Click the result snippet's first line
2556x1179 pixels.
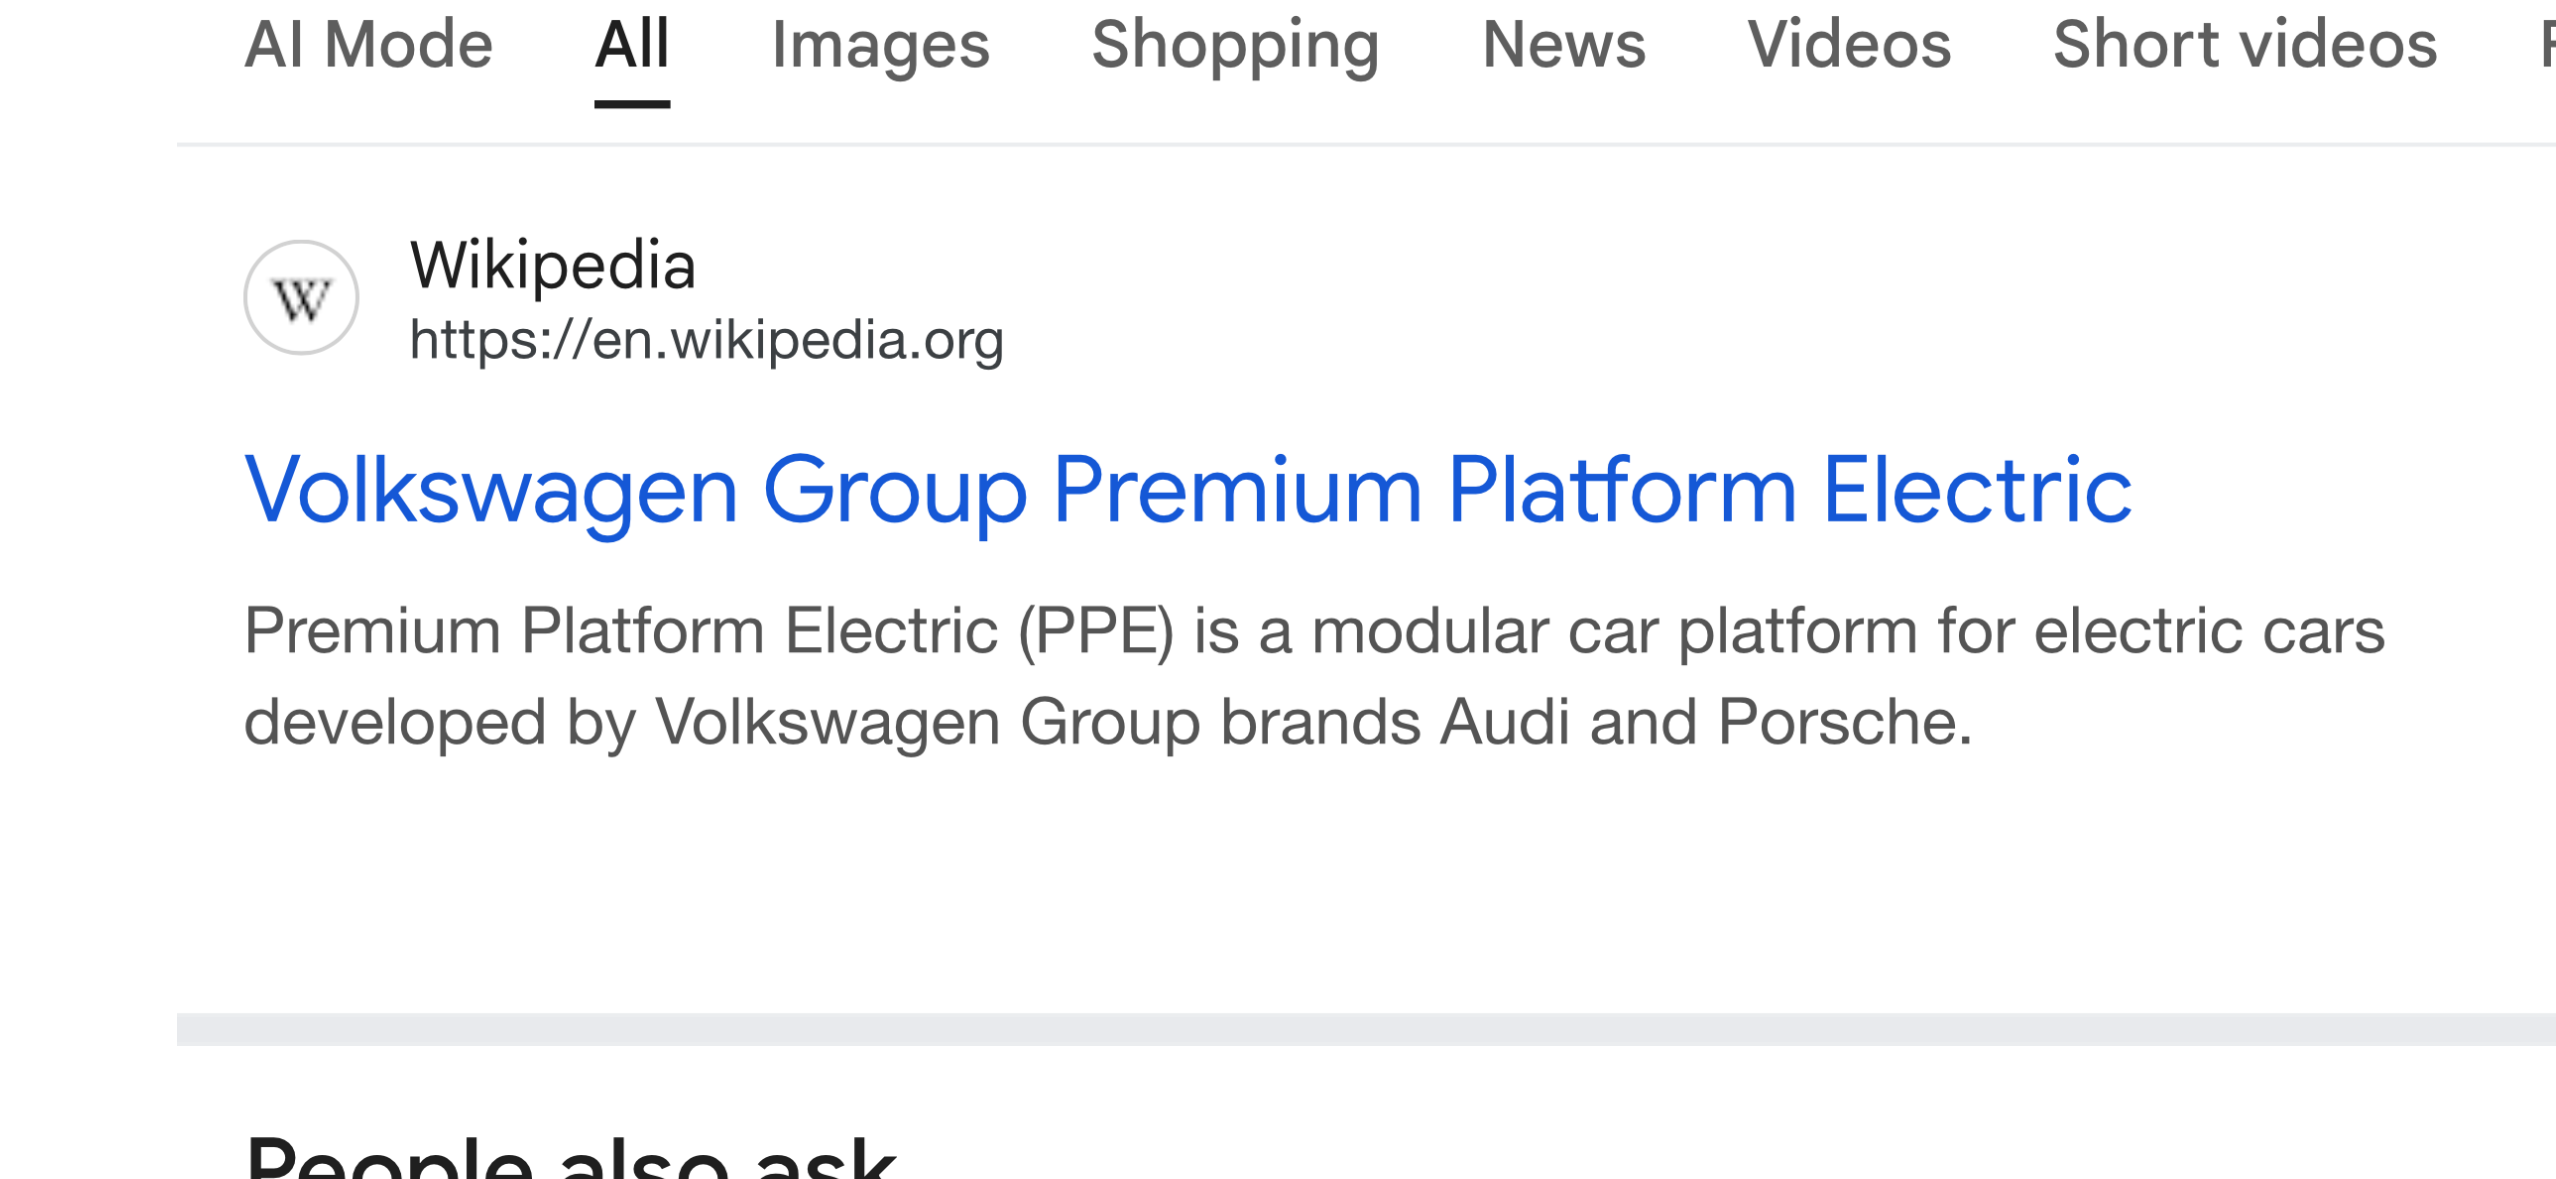(1314, 631)
